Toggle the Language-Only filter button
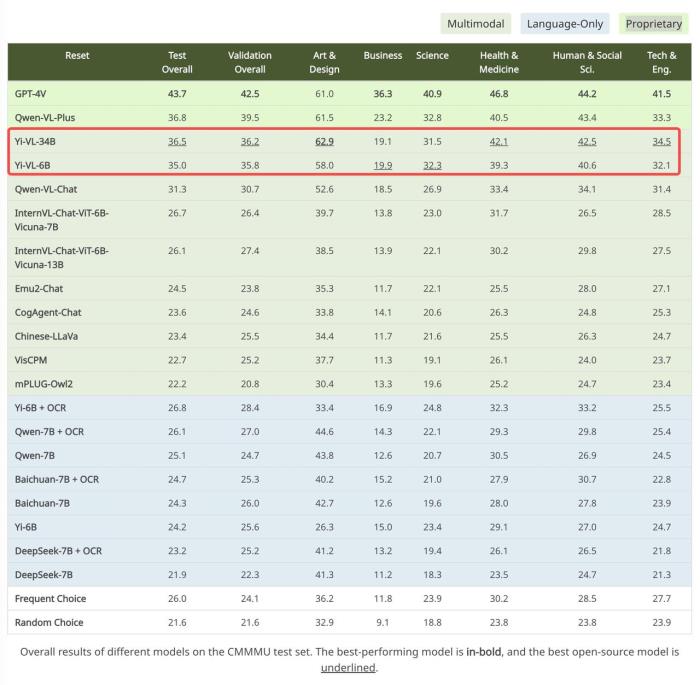The width and height of the screenshot is (700, 685). tap(565, 24)
